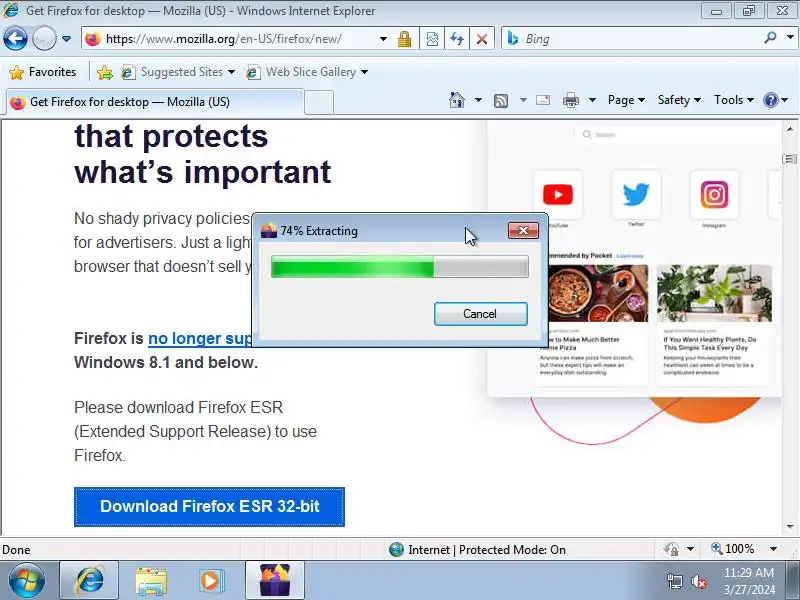The image size is (800, 600).
Task: Click the YouTube shortcut tile
Action: click(x=558, y=195)
